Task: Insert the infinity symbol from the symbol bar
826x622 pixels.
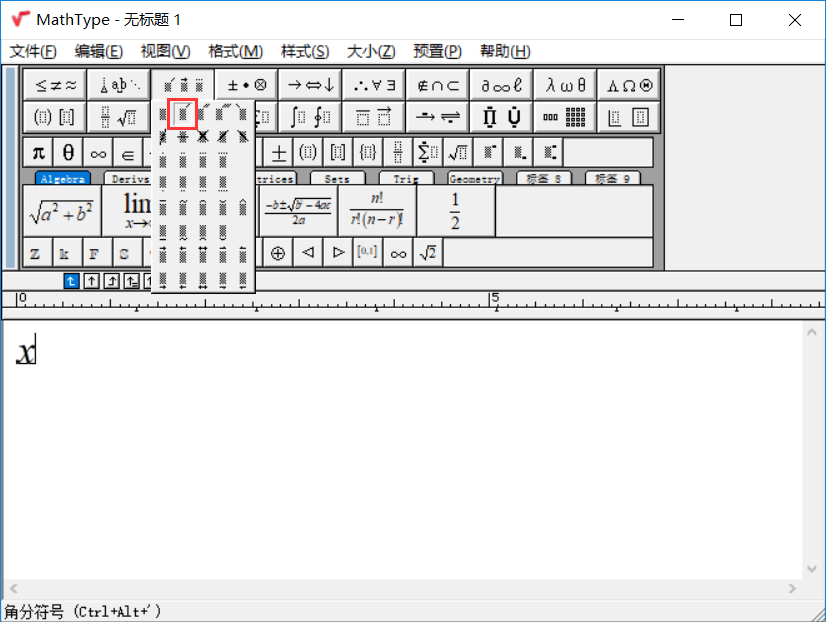Action: [x=97, y=152]
